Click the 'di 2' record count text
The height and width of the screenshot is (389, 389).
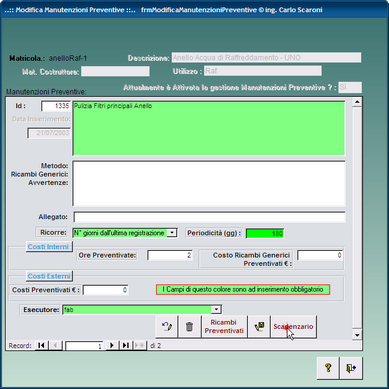click(x=155, y=346)
